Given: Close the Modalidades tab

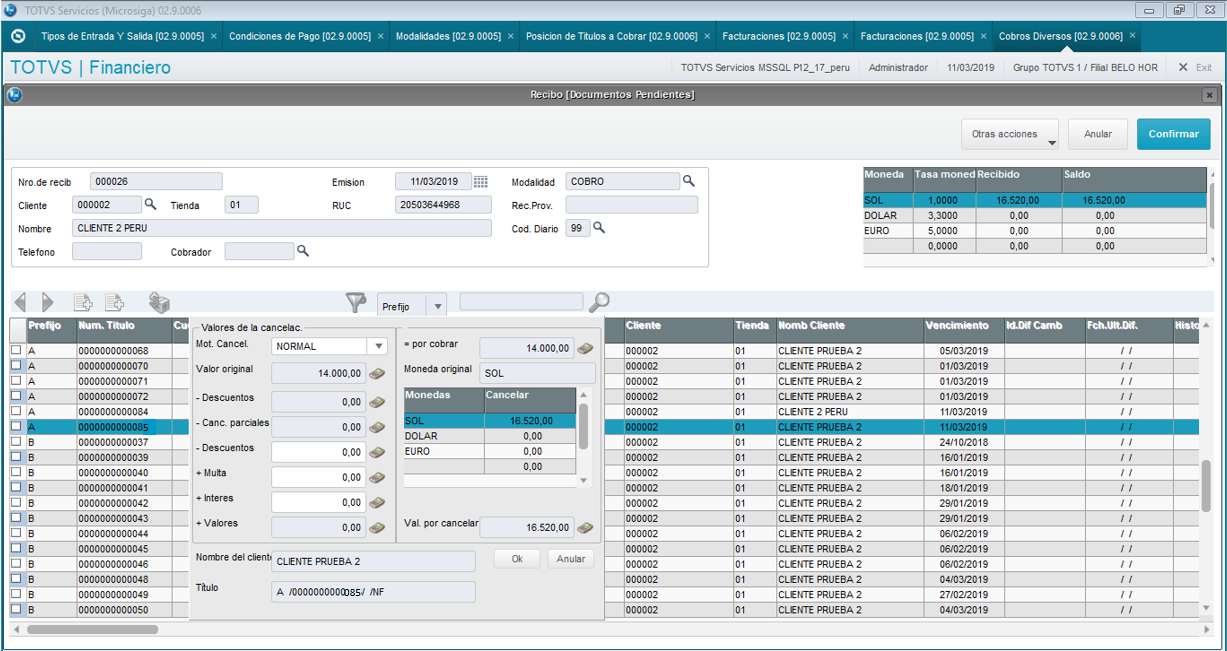Looking at the screenshot, I should (x=510, y=36).
